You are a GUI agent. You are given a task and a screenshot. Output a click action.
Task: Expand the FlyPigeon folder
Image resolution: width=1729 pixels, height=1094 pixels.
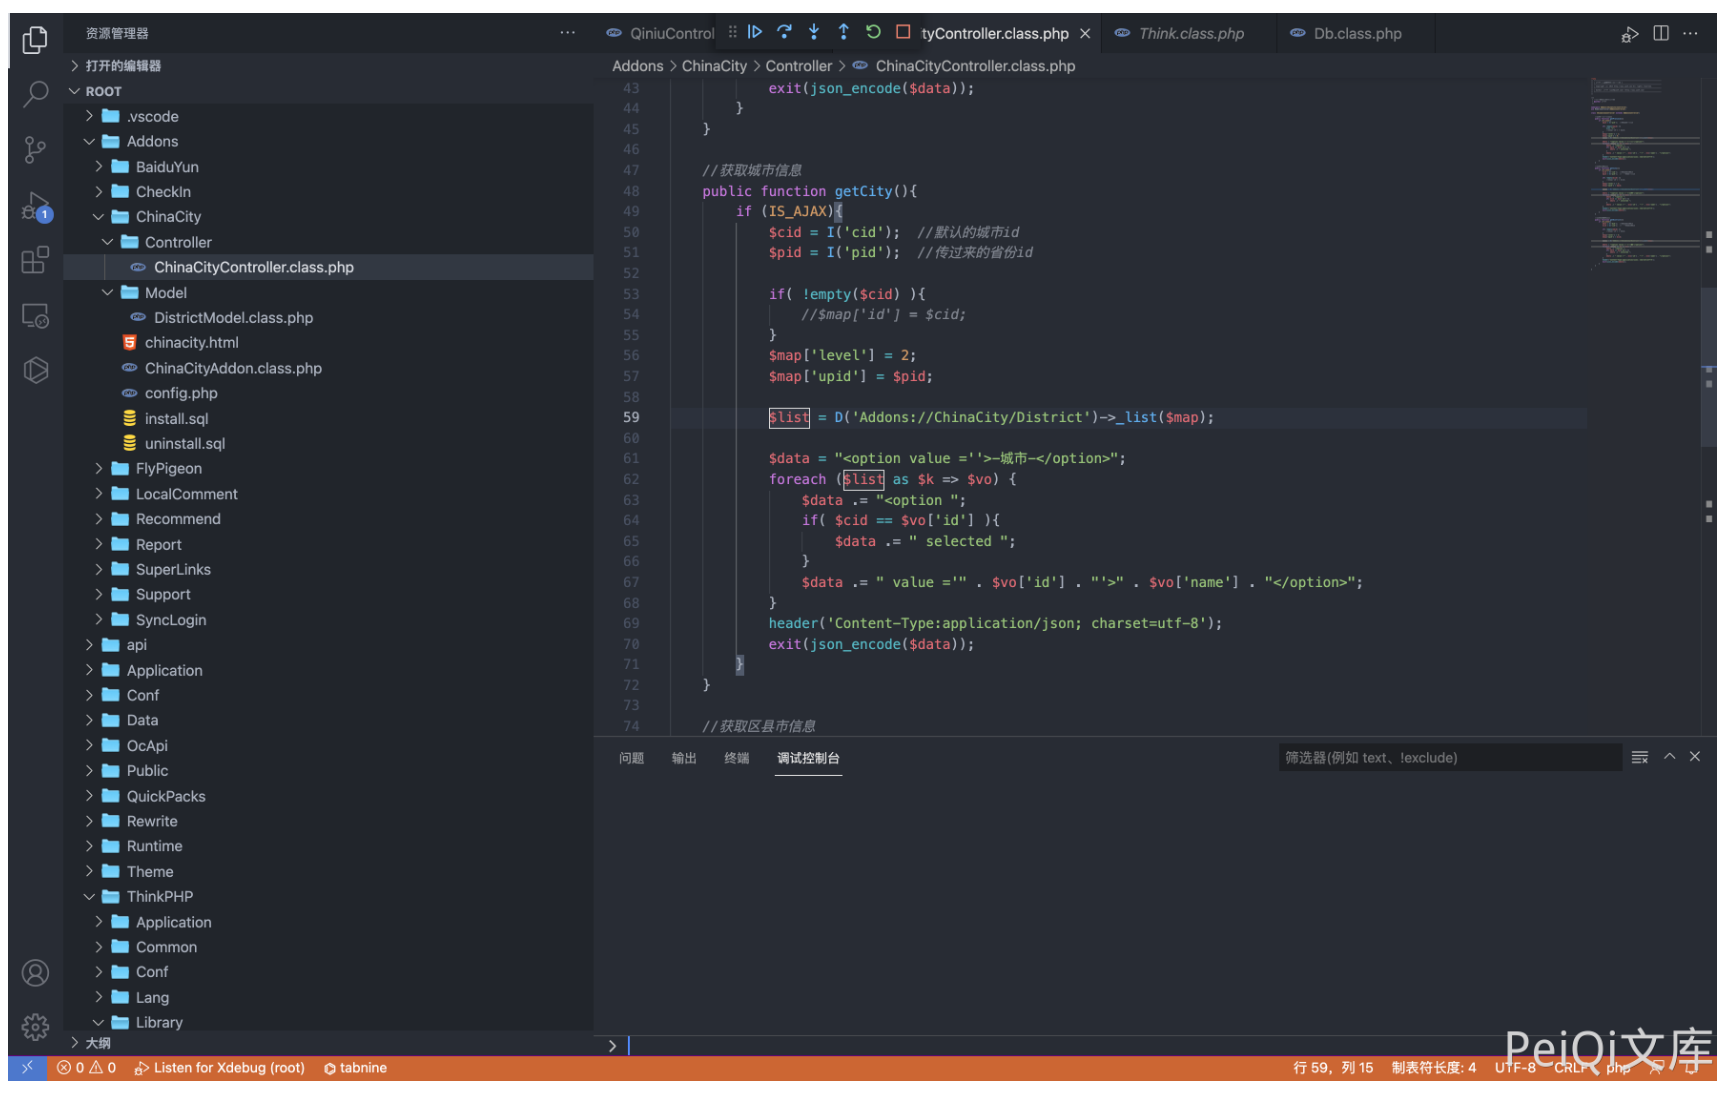coord(168,468)
